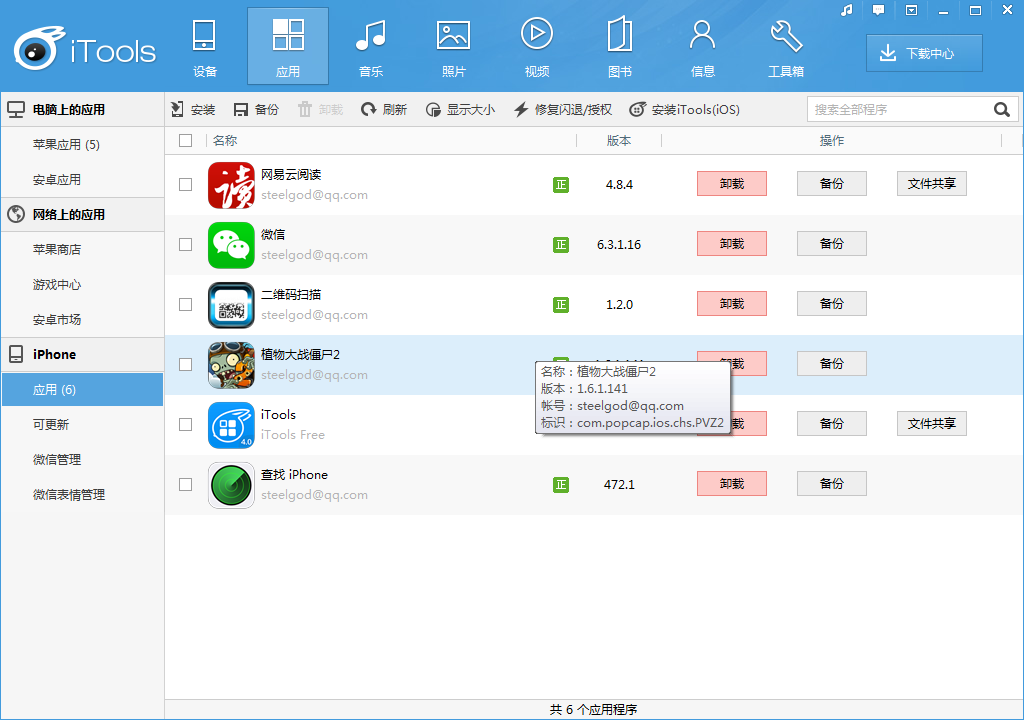Viewport: 1024px width, 720px height.
Task: Uninstall 二维码扫描 with 卸载 button
Action: [x=732, y=304]
